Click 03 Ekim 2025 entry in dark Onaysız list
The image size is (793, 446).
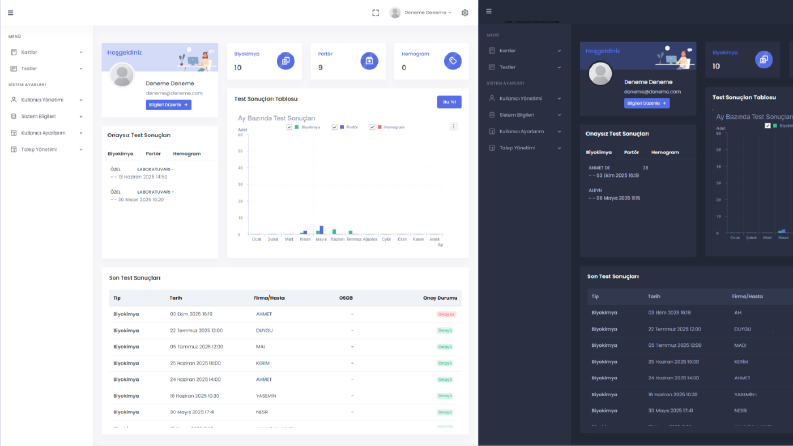click(x=619, y=172)
